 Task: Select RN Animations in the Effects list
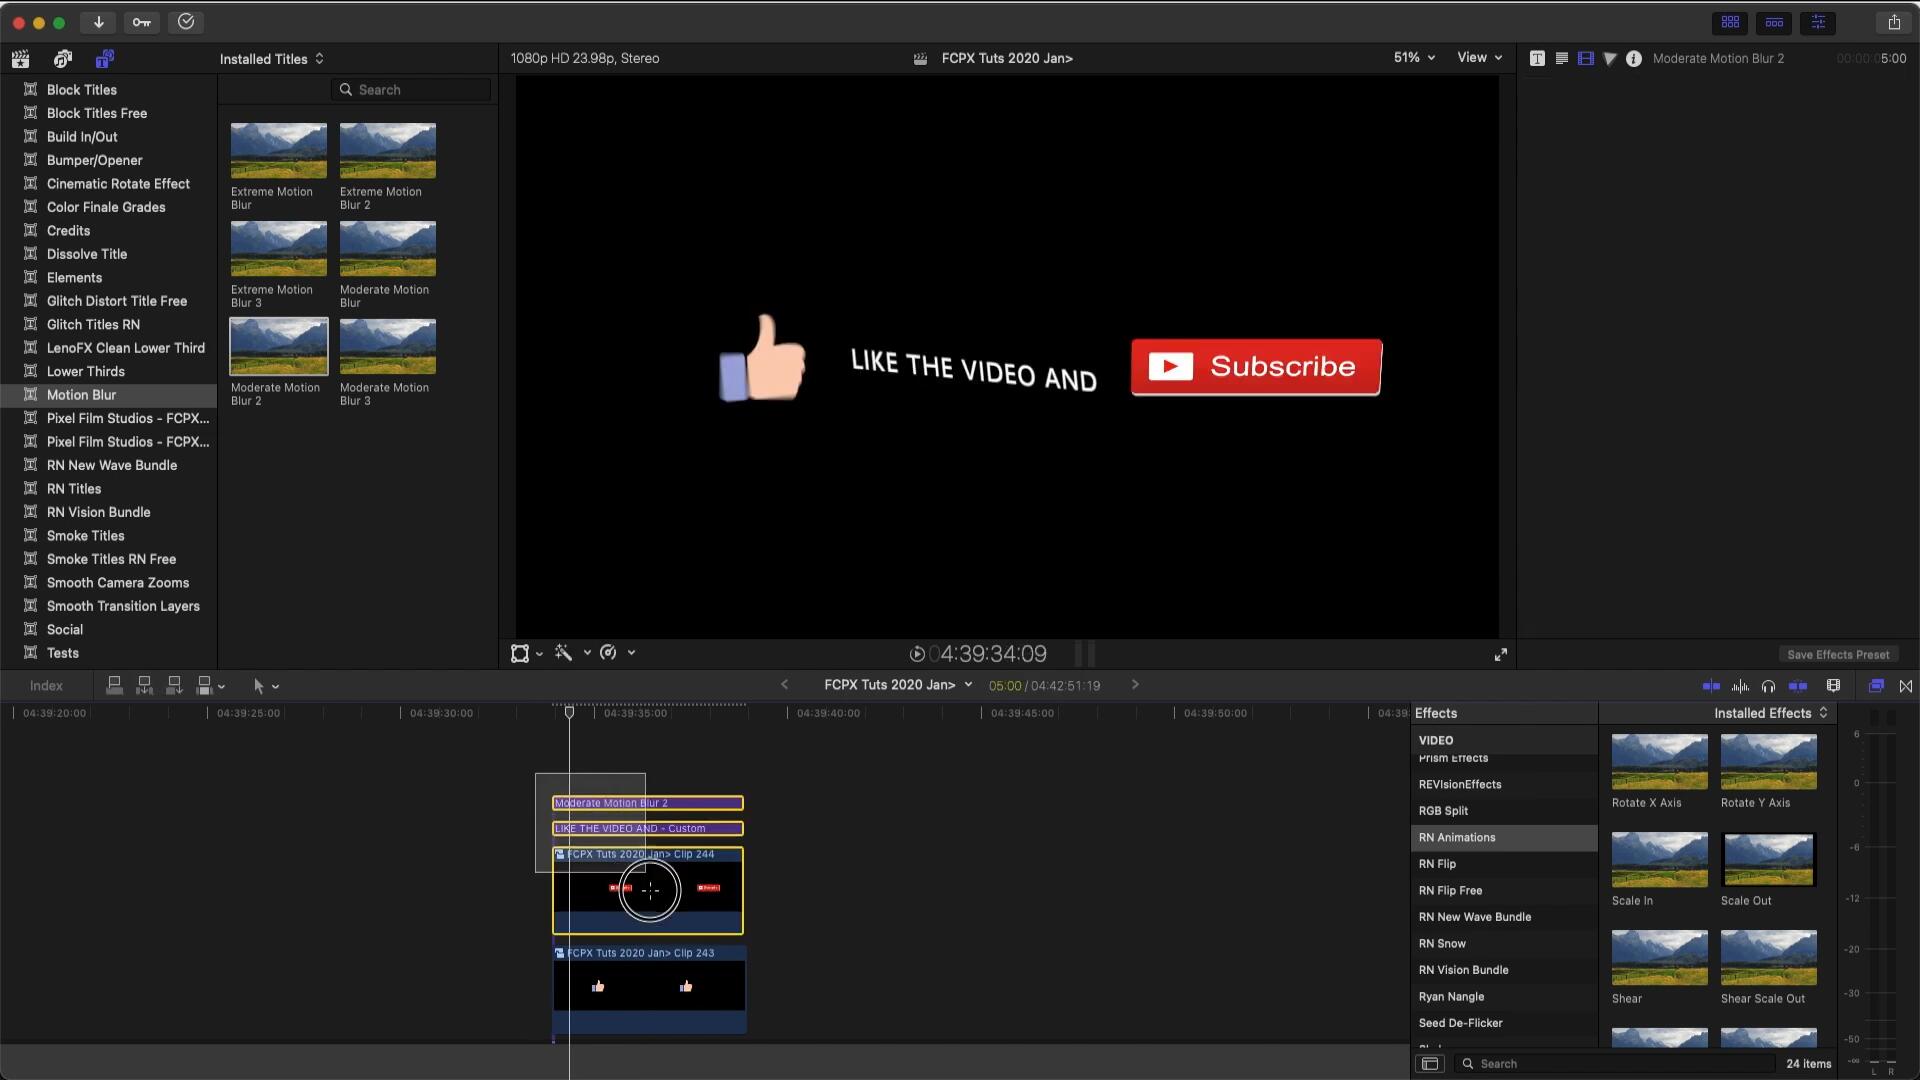(1457, 837)
